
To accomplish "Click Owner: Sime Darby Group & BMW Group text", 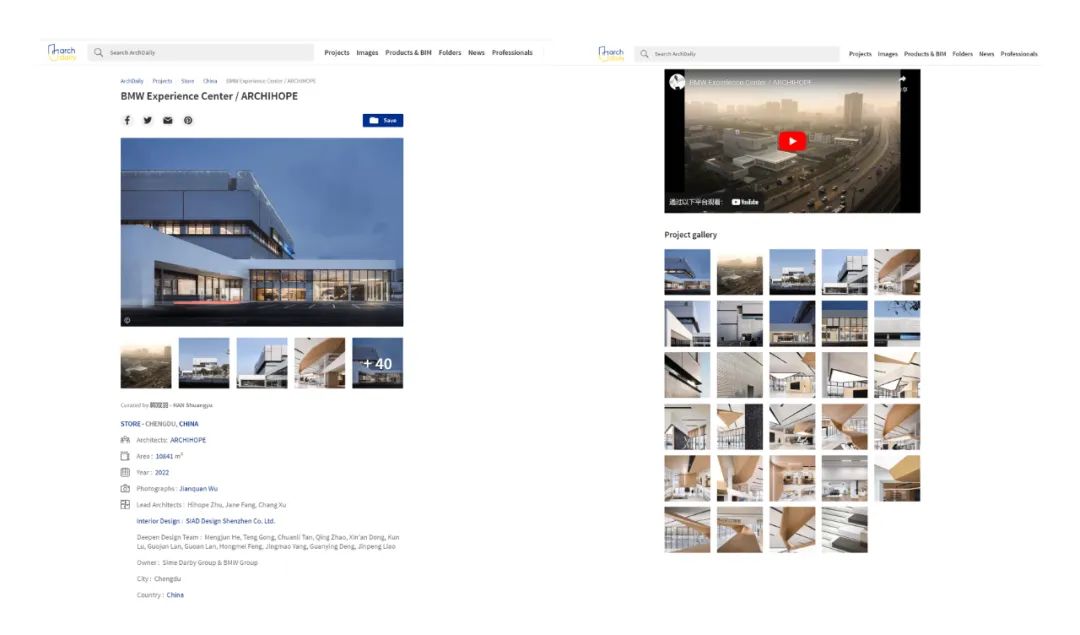I will pos(197,563).
